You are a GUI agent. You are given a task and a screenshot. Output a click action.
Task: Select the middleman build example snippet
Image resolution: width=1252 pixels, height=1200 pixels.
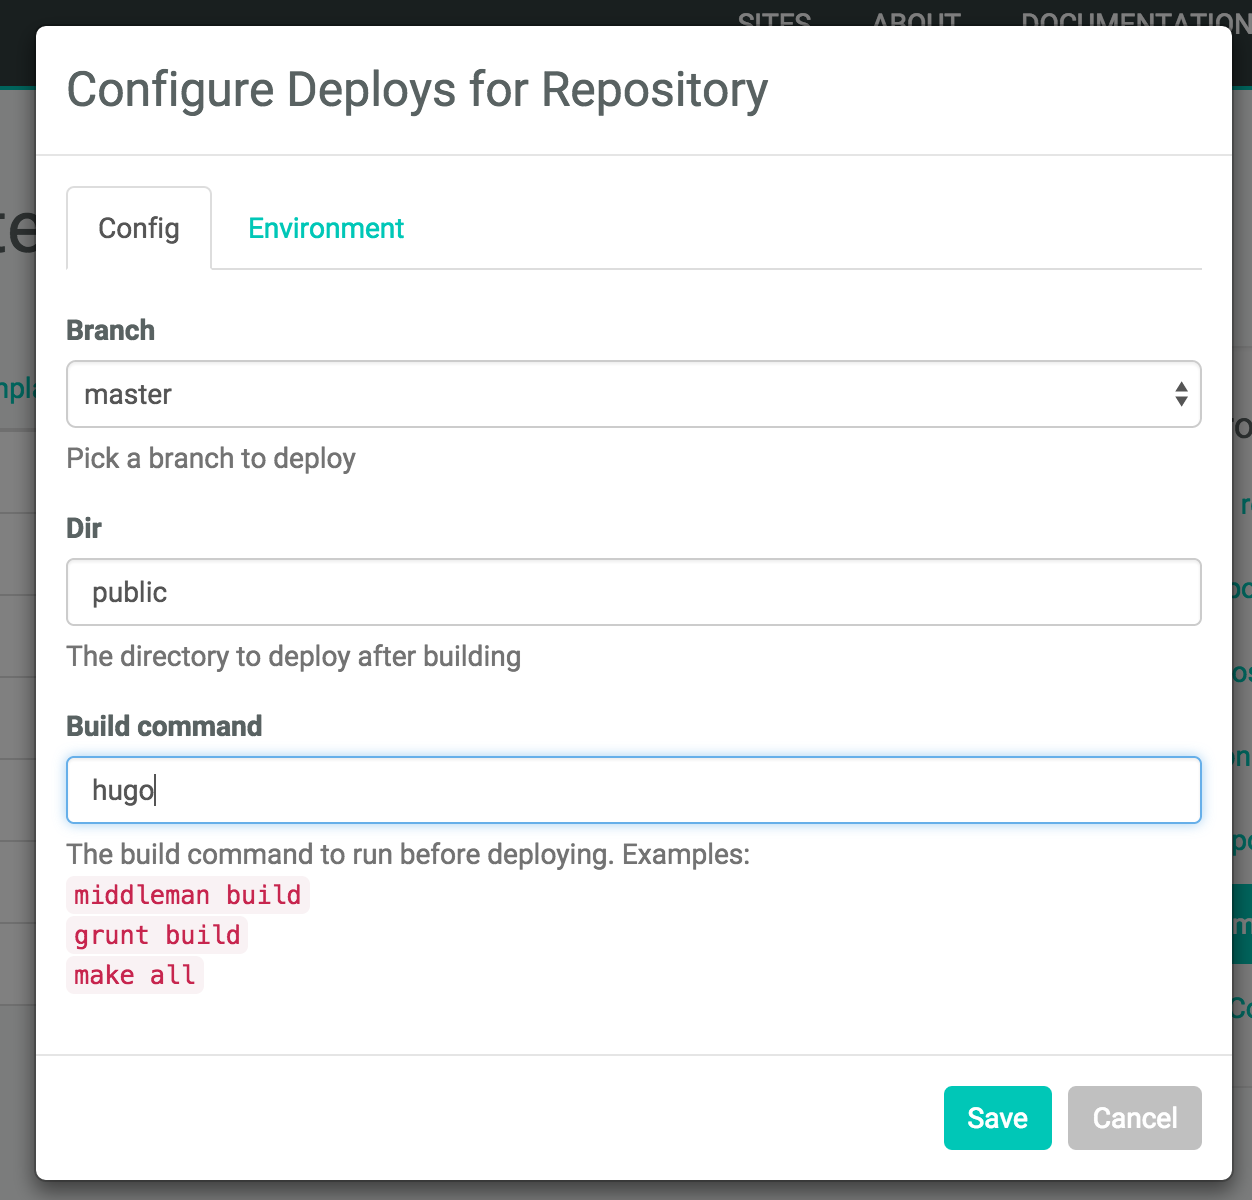coord(186,895)
